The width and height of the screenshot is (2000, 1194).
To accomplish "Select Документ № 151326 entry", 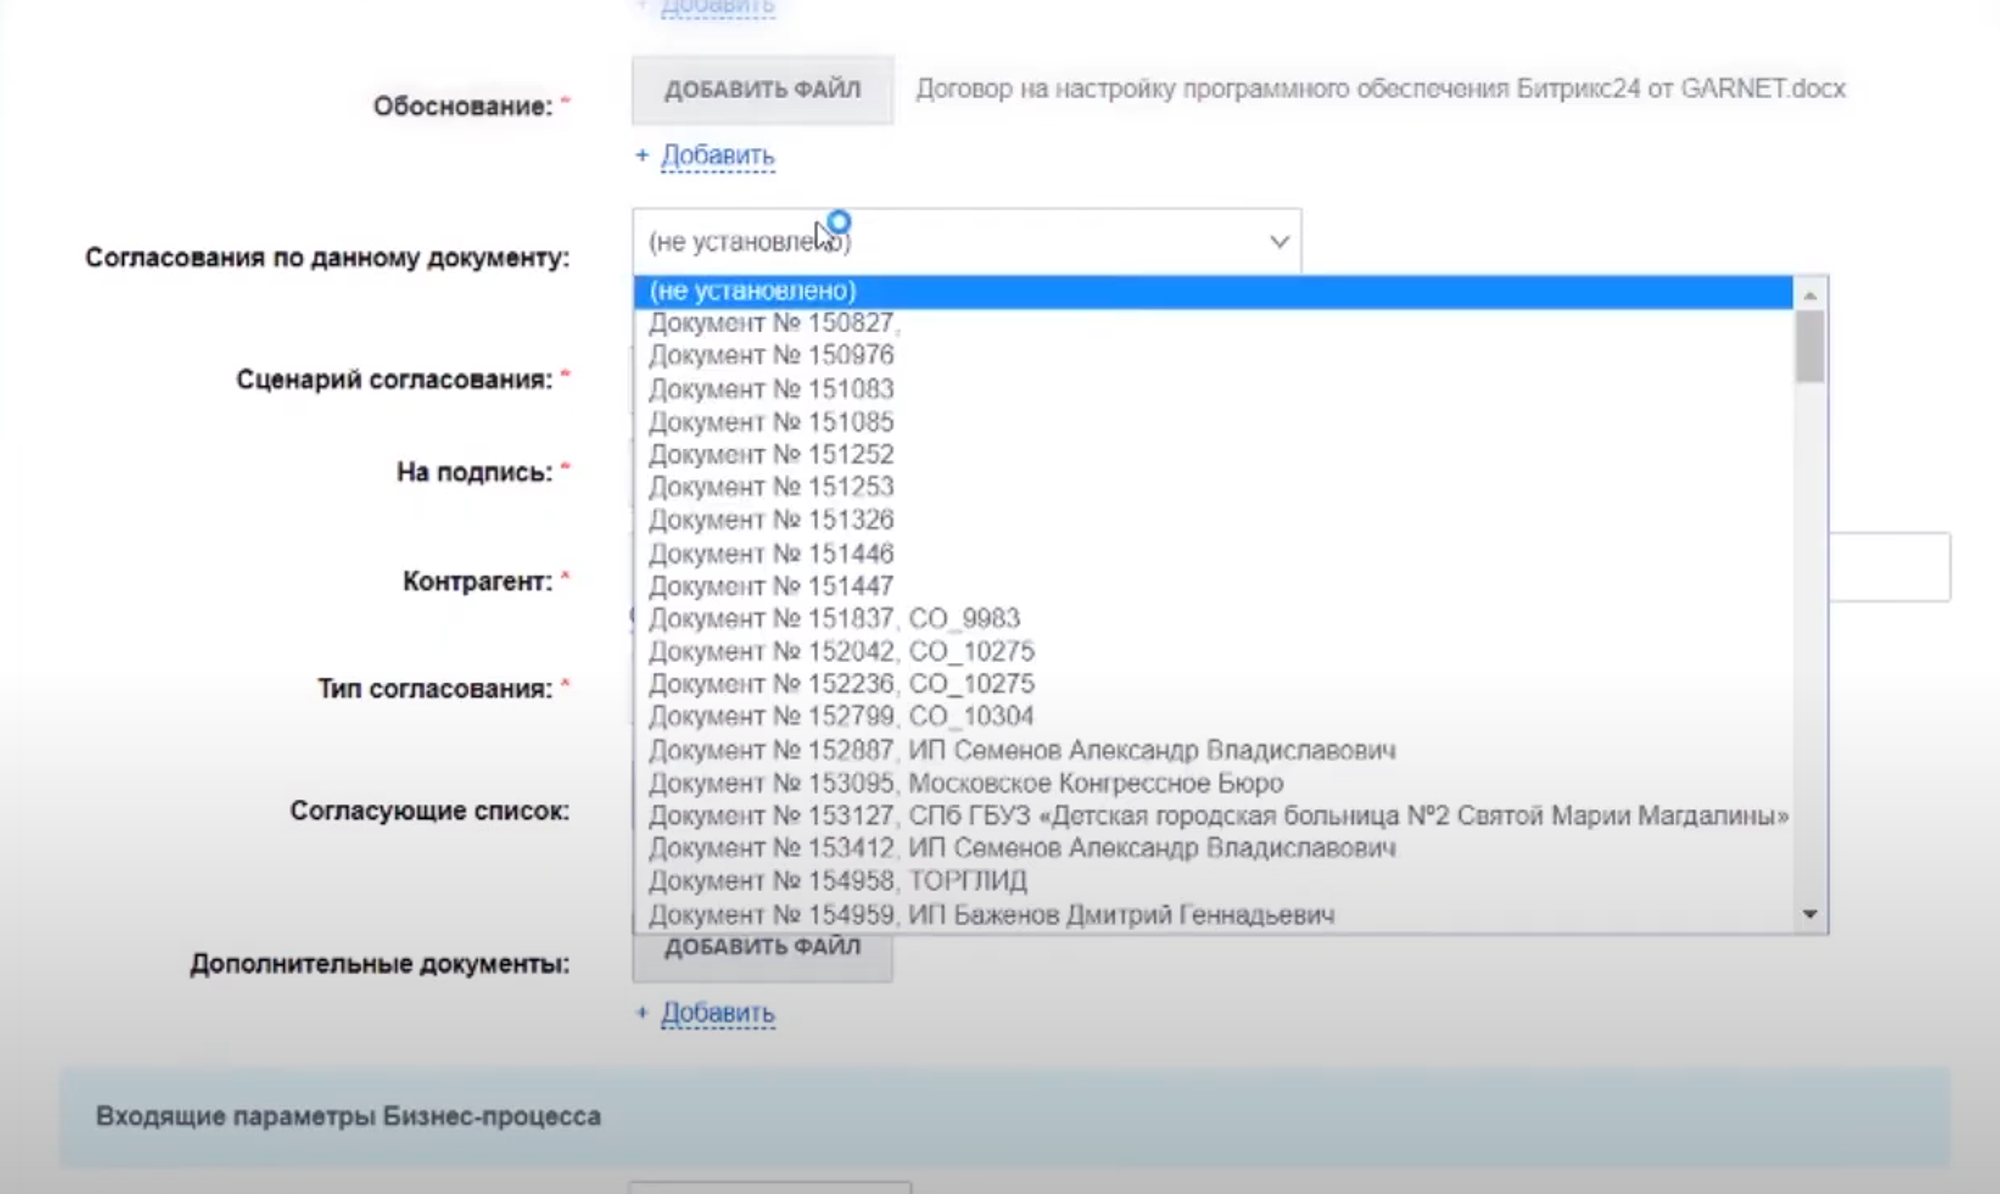I will 1213,520.
